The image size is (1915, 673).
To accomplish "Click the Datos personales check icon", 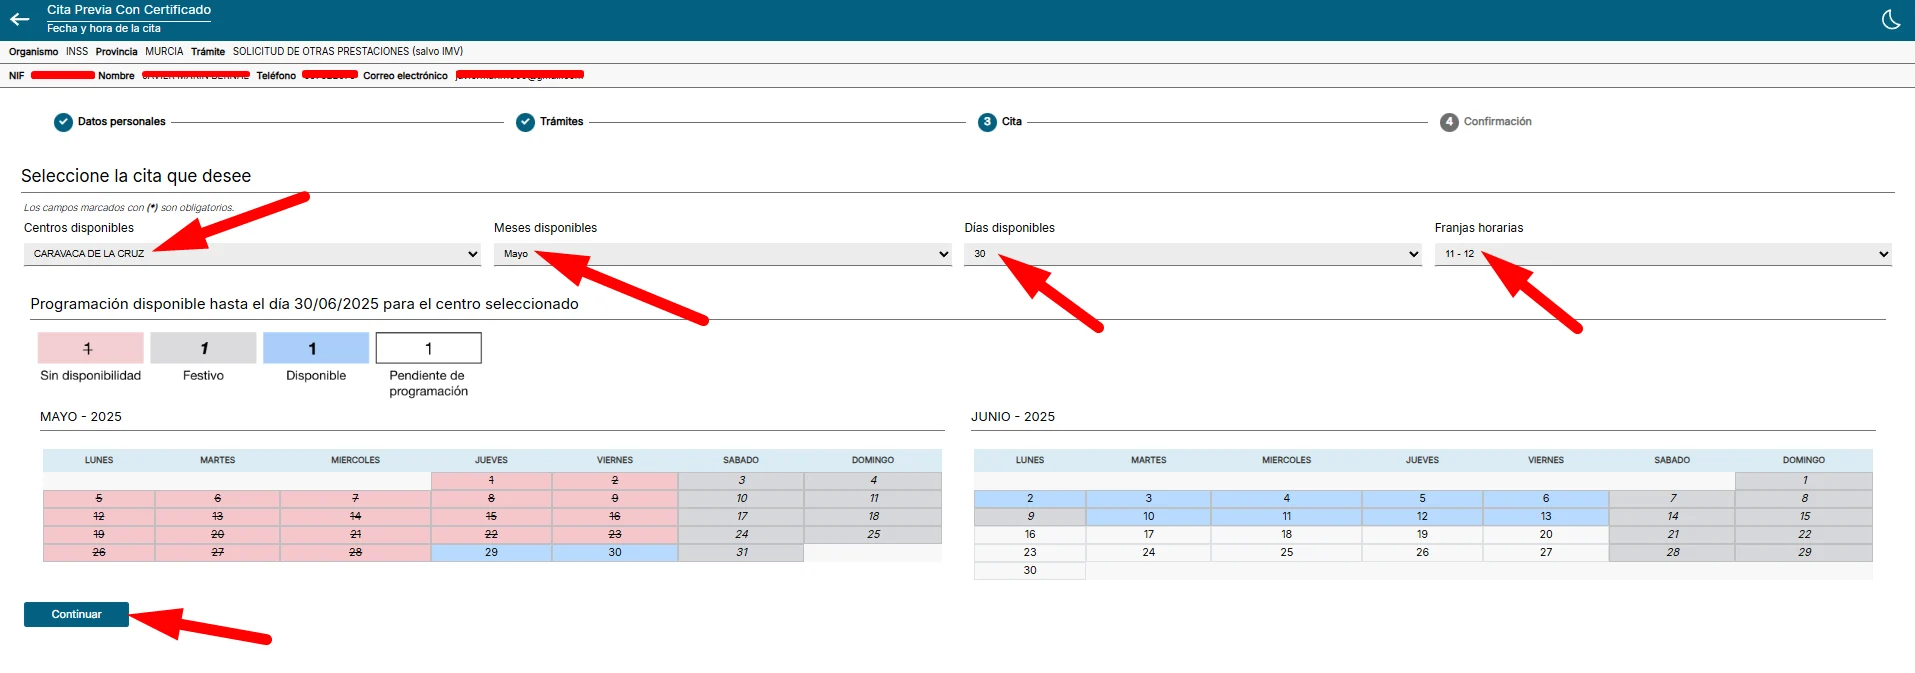I will point(63,122).
